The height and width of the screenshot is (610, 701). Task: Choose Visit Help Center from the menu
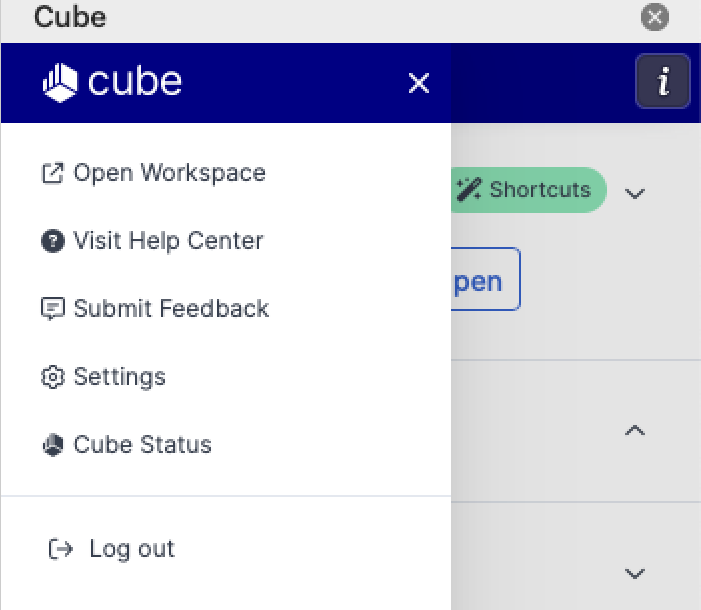[168, 241]
